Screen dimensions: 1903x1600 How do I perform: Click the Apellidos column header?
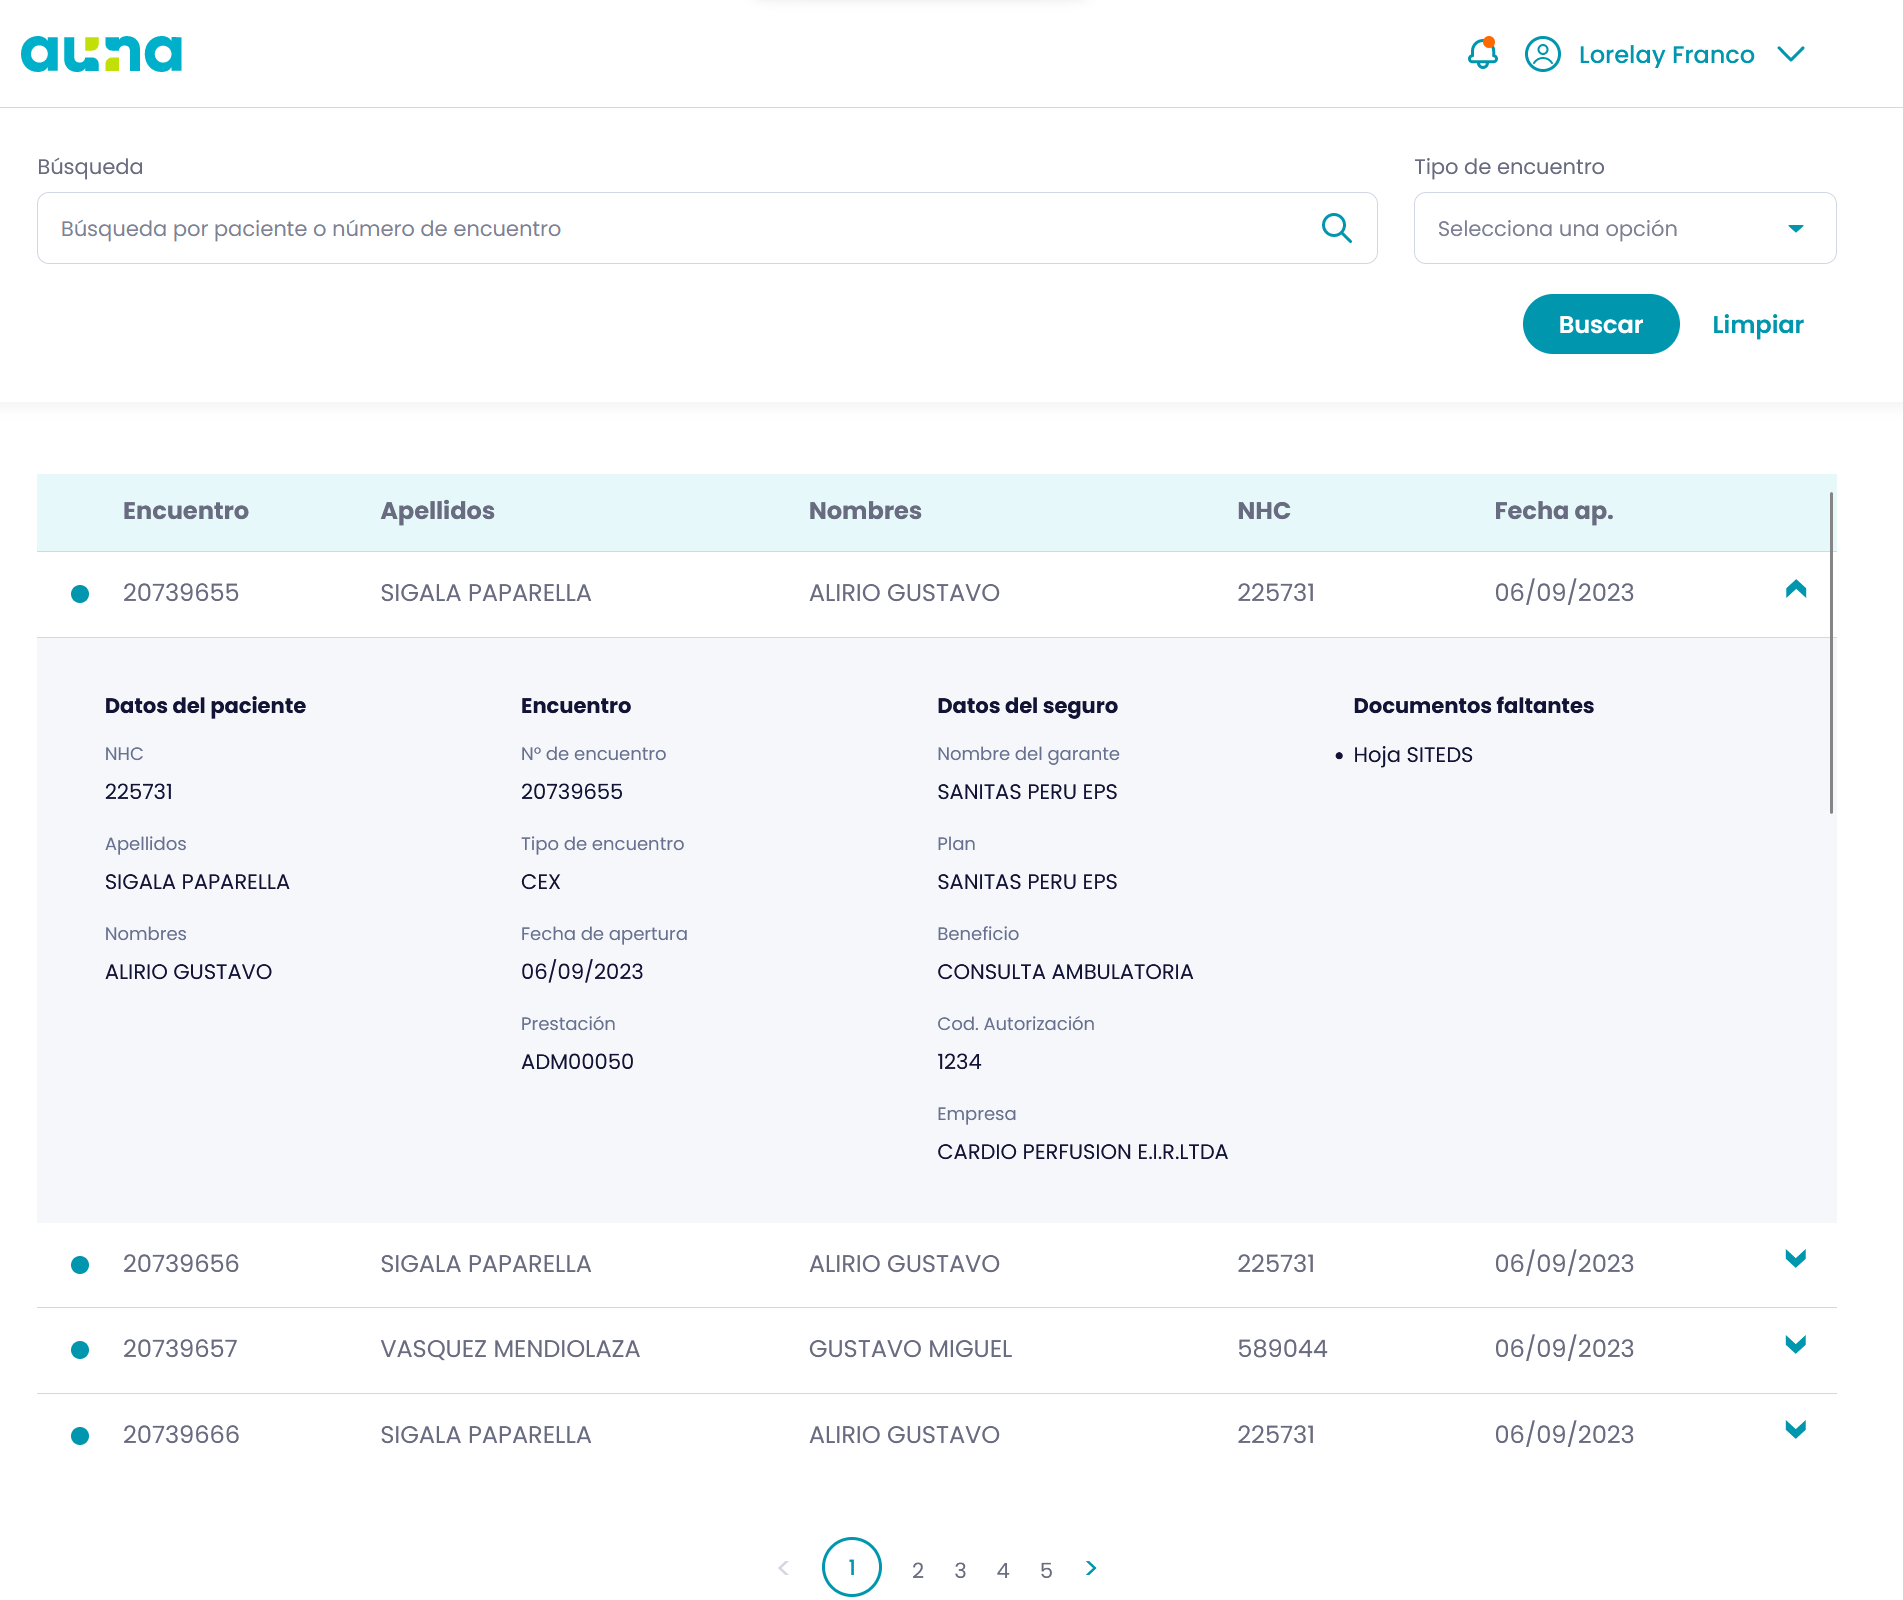point(437,511)
